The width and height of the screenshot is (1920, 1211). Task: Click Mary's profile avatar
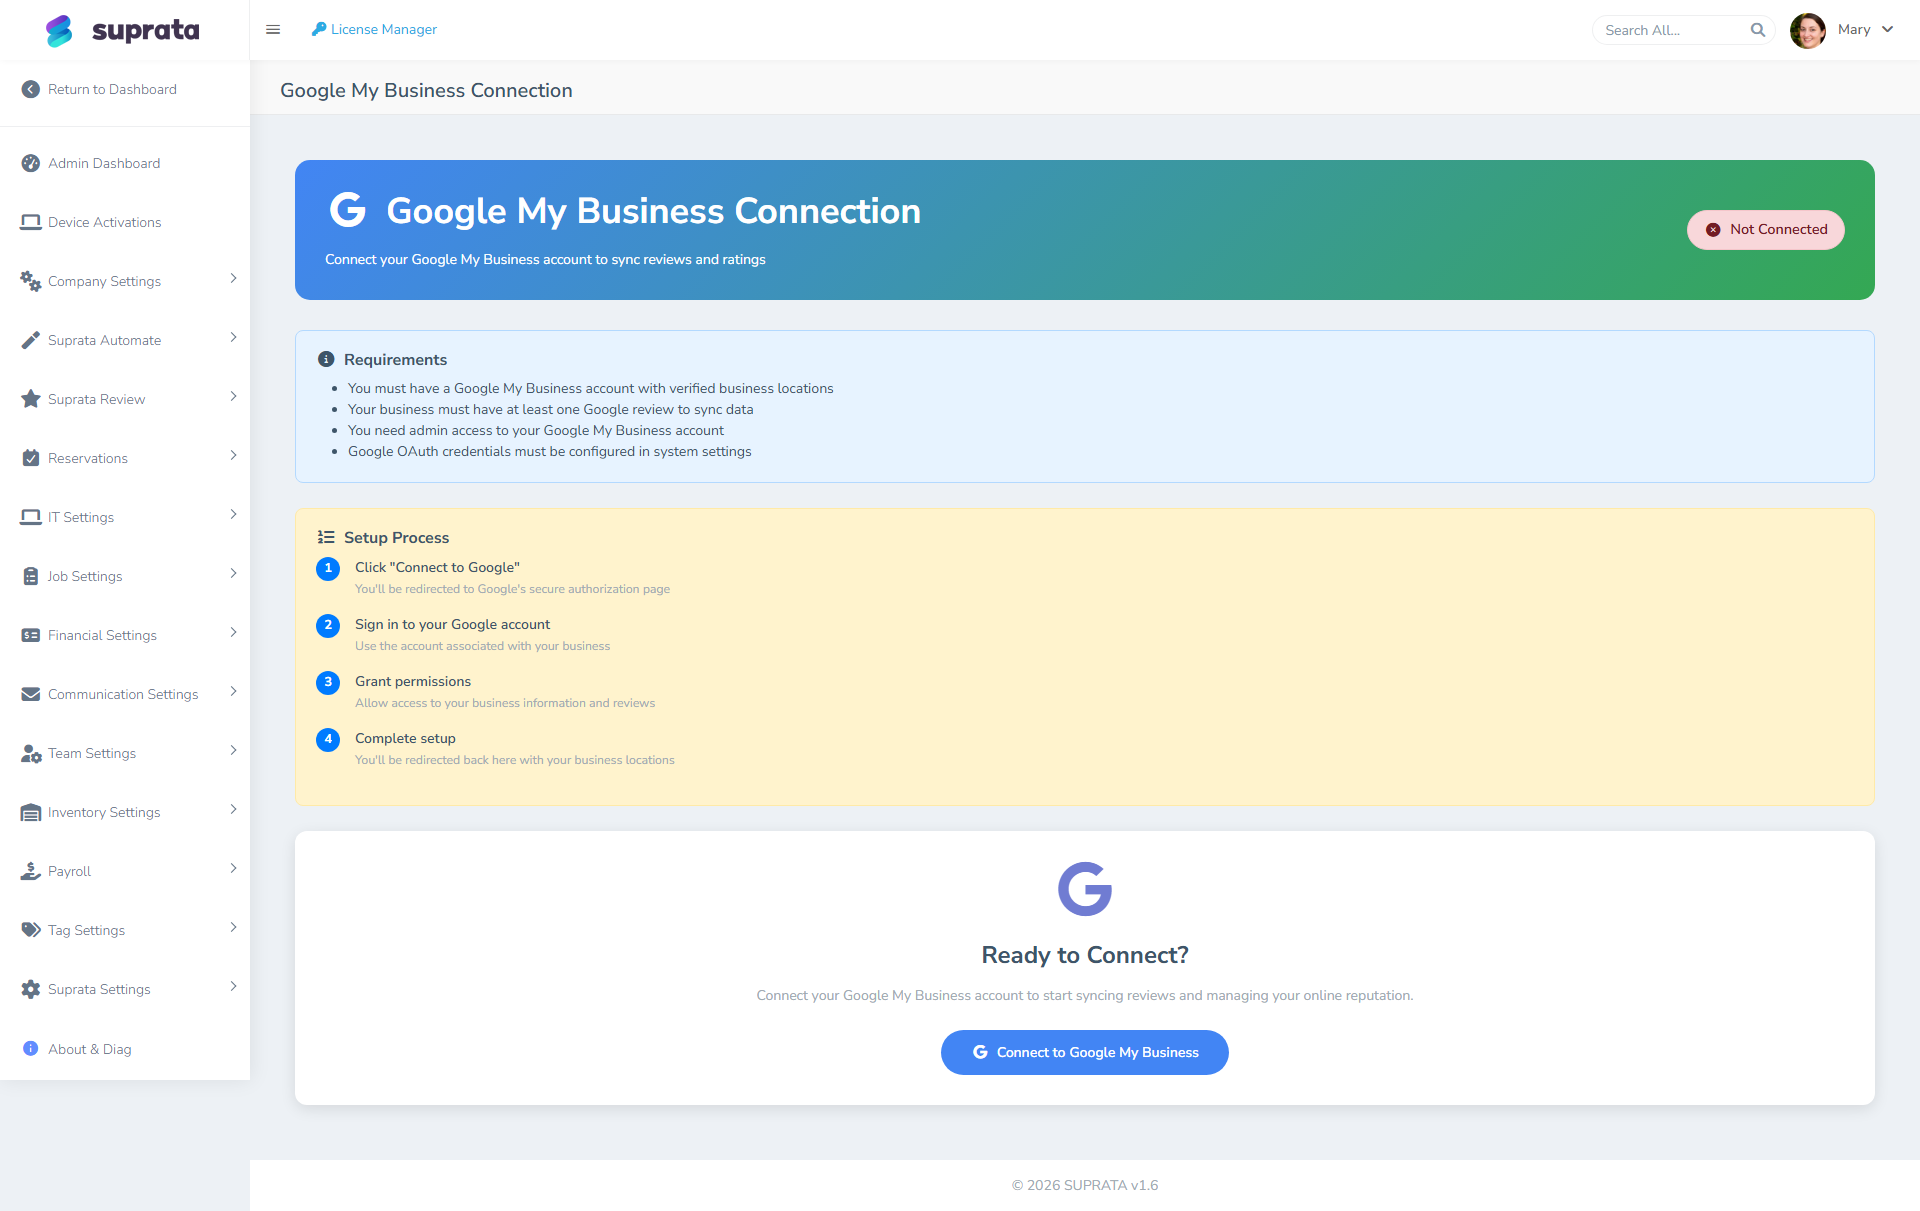1808,30
